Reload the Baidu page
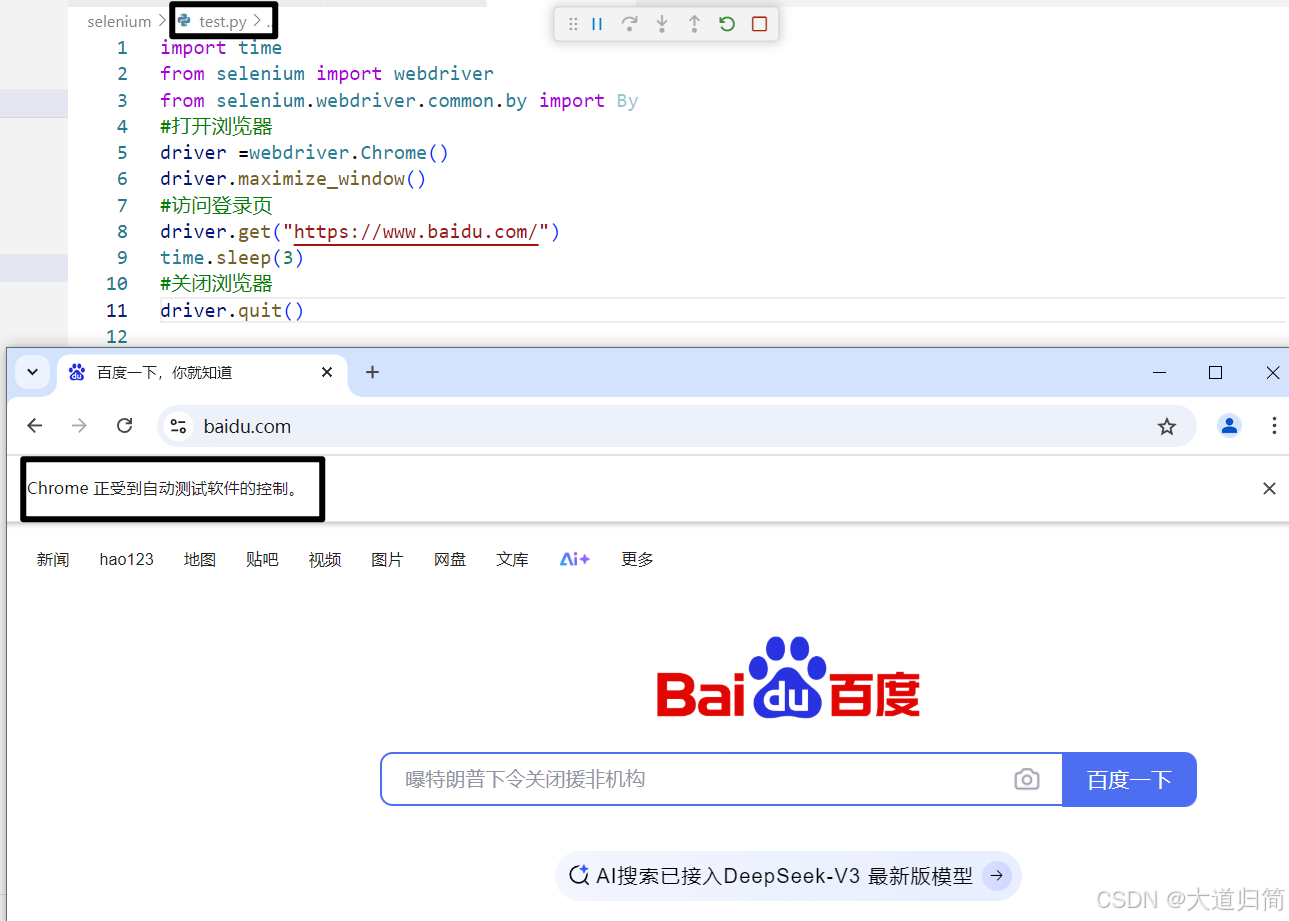The width and height of the screenshot is (1289, 921). coord(125,426)
